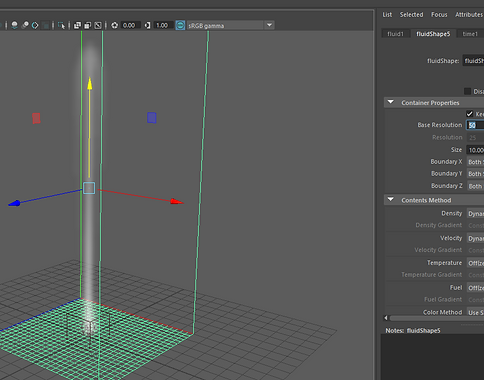The height and width of the screenshot is (380, 484).
Task: Open the Temperature method dropdown
Action: (475, 263)
